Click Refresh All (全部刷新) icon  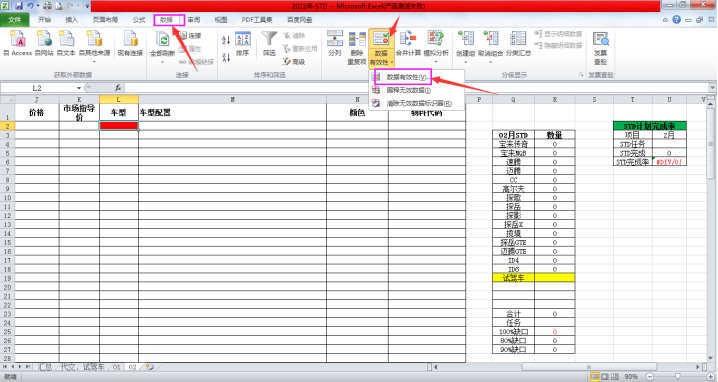pos(162,38)
